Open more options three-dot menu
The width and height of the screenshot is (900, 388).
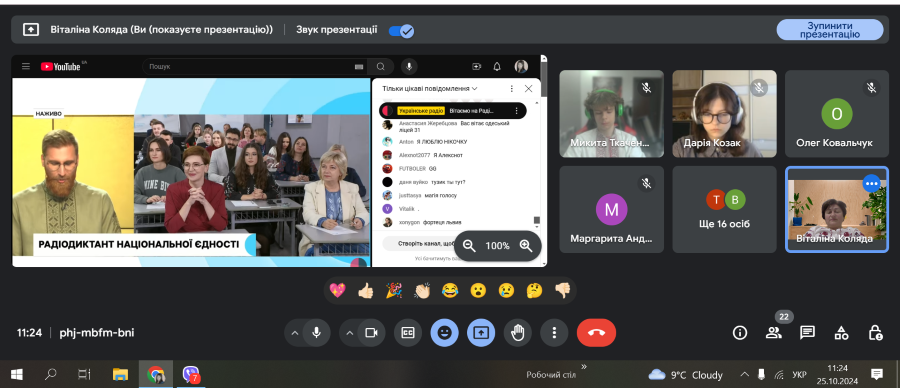554,332
